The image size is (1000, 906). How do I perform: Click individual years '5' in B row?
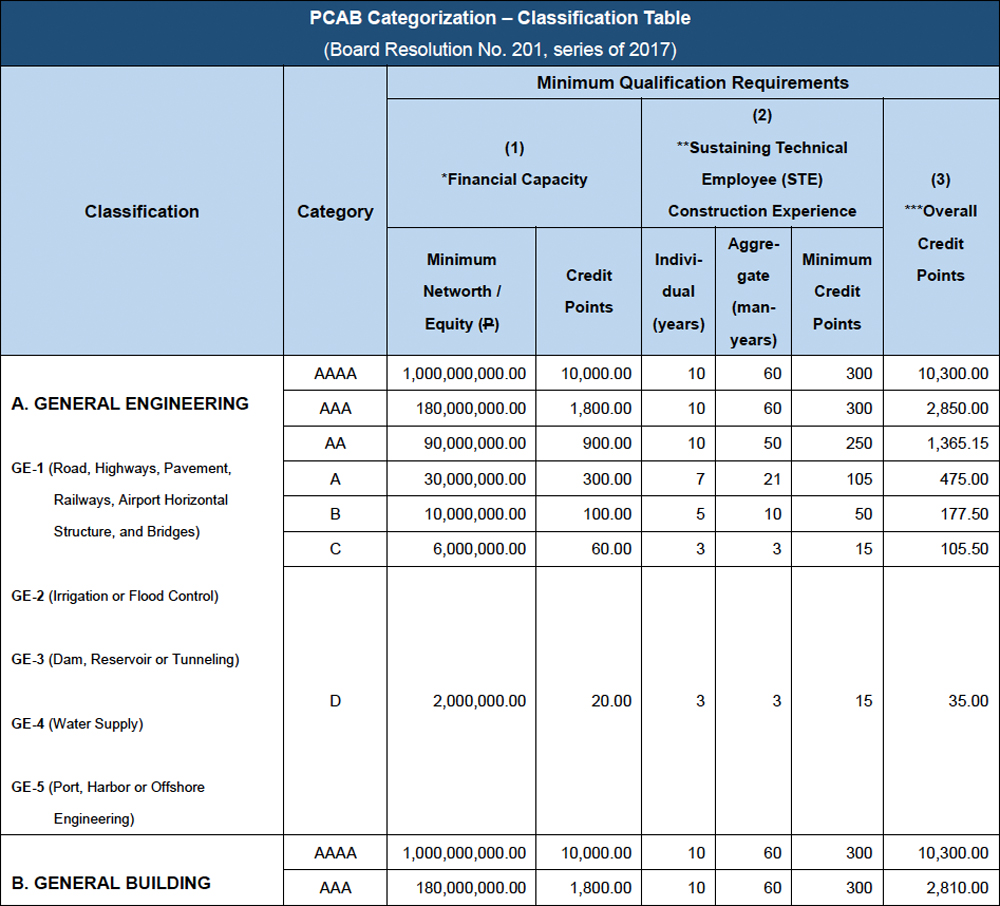pyautogui.click(x=700, y=515)
